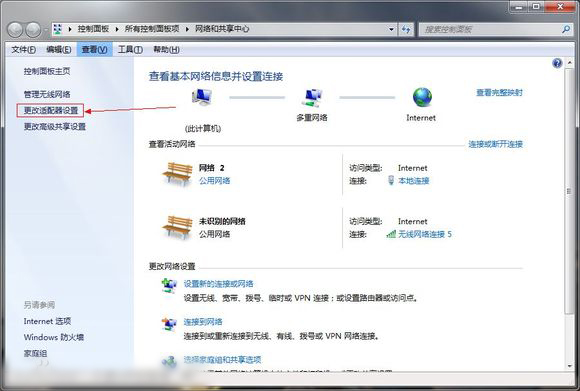Click the 设置新的连接或网络 icon
Image resolution: width=580 pixels, height=391 pixels.
coord(169,286)
